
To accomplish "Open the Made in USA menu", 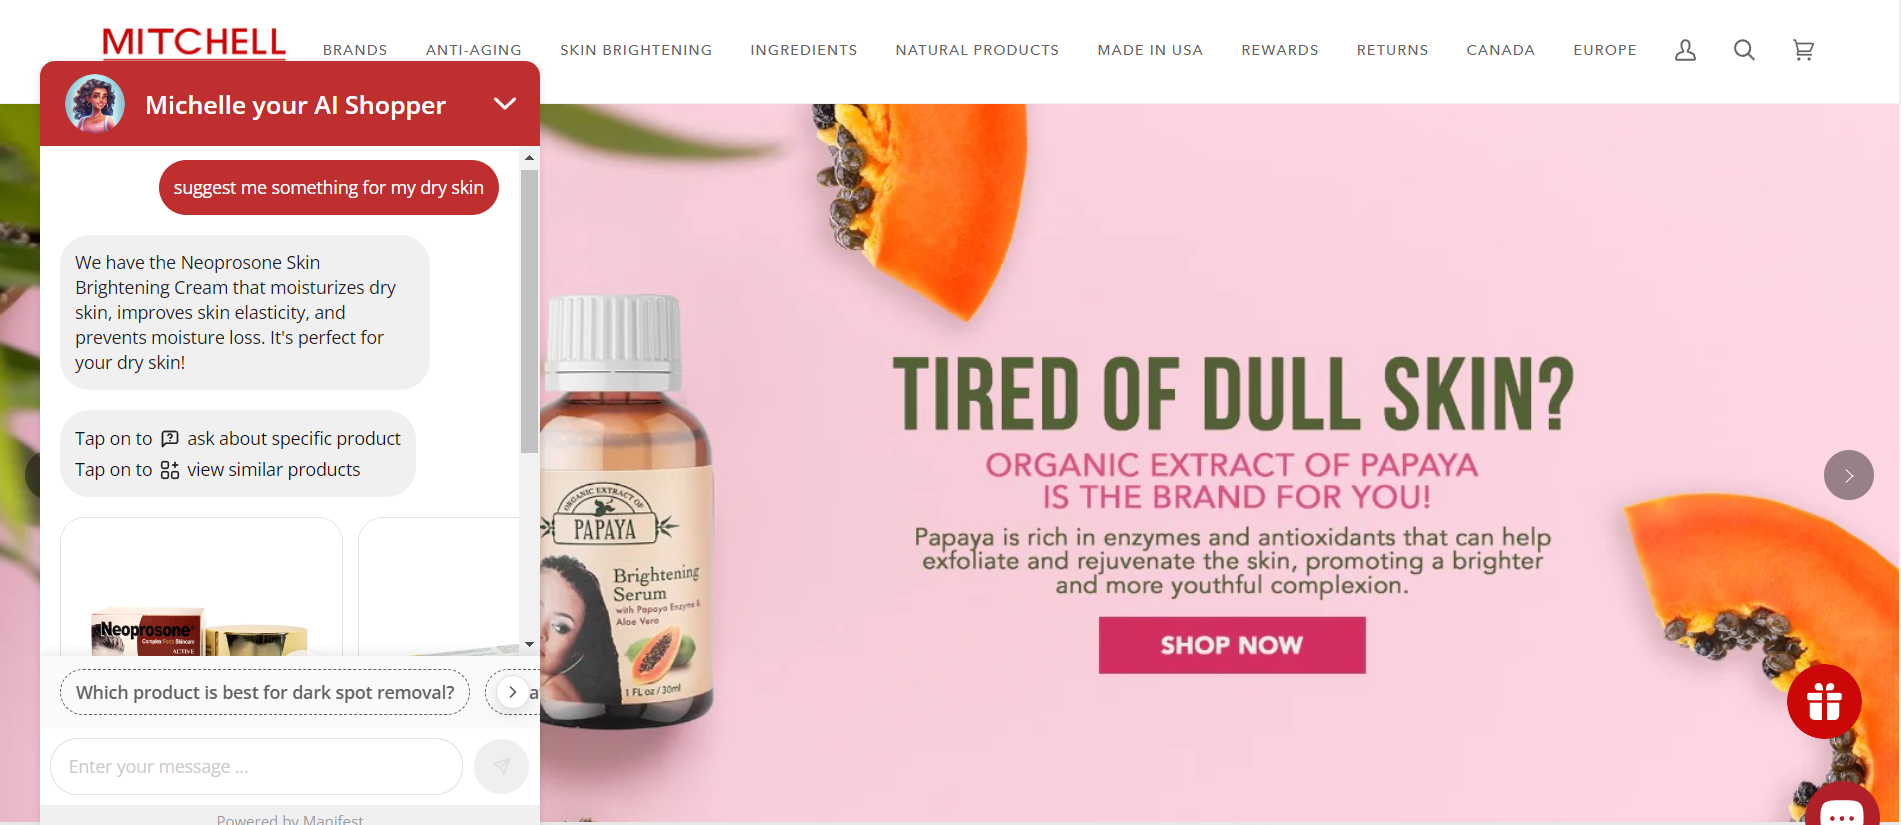I will (1150, 50).
